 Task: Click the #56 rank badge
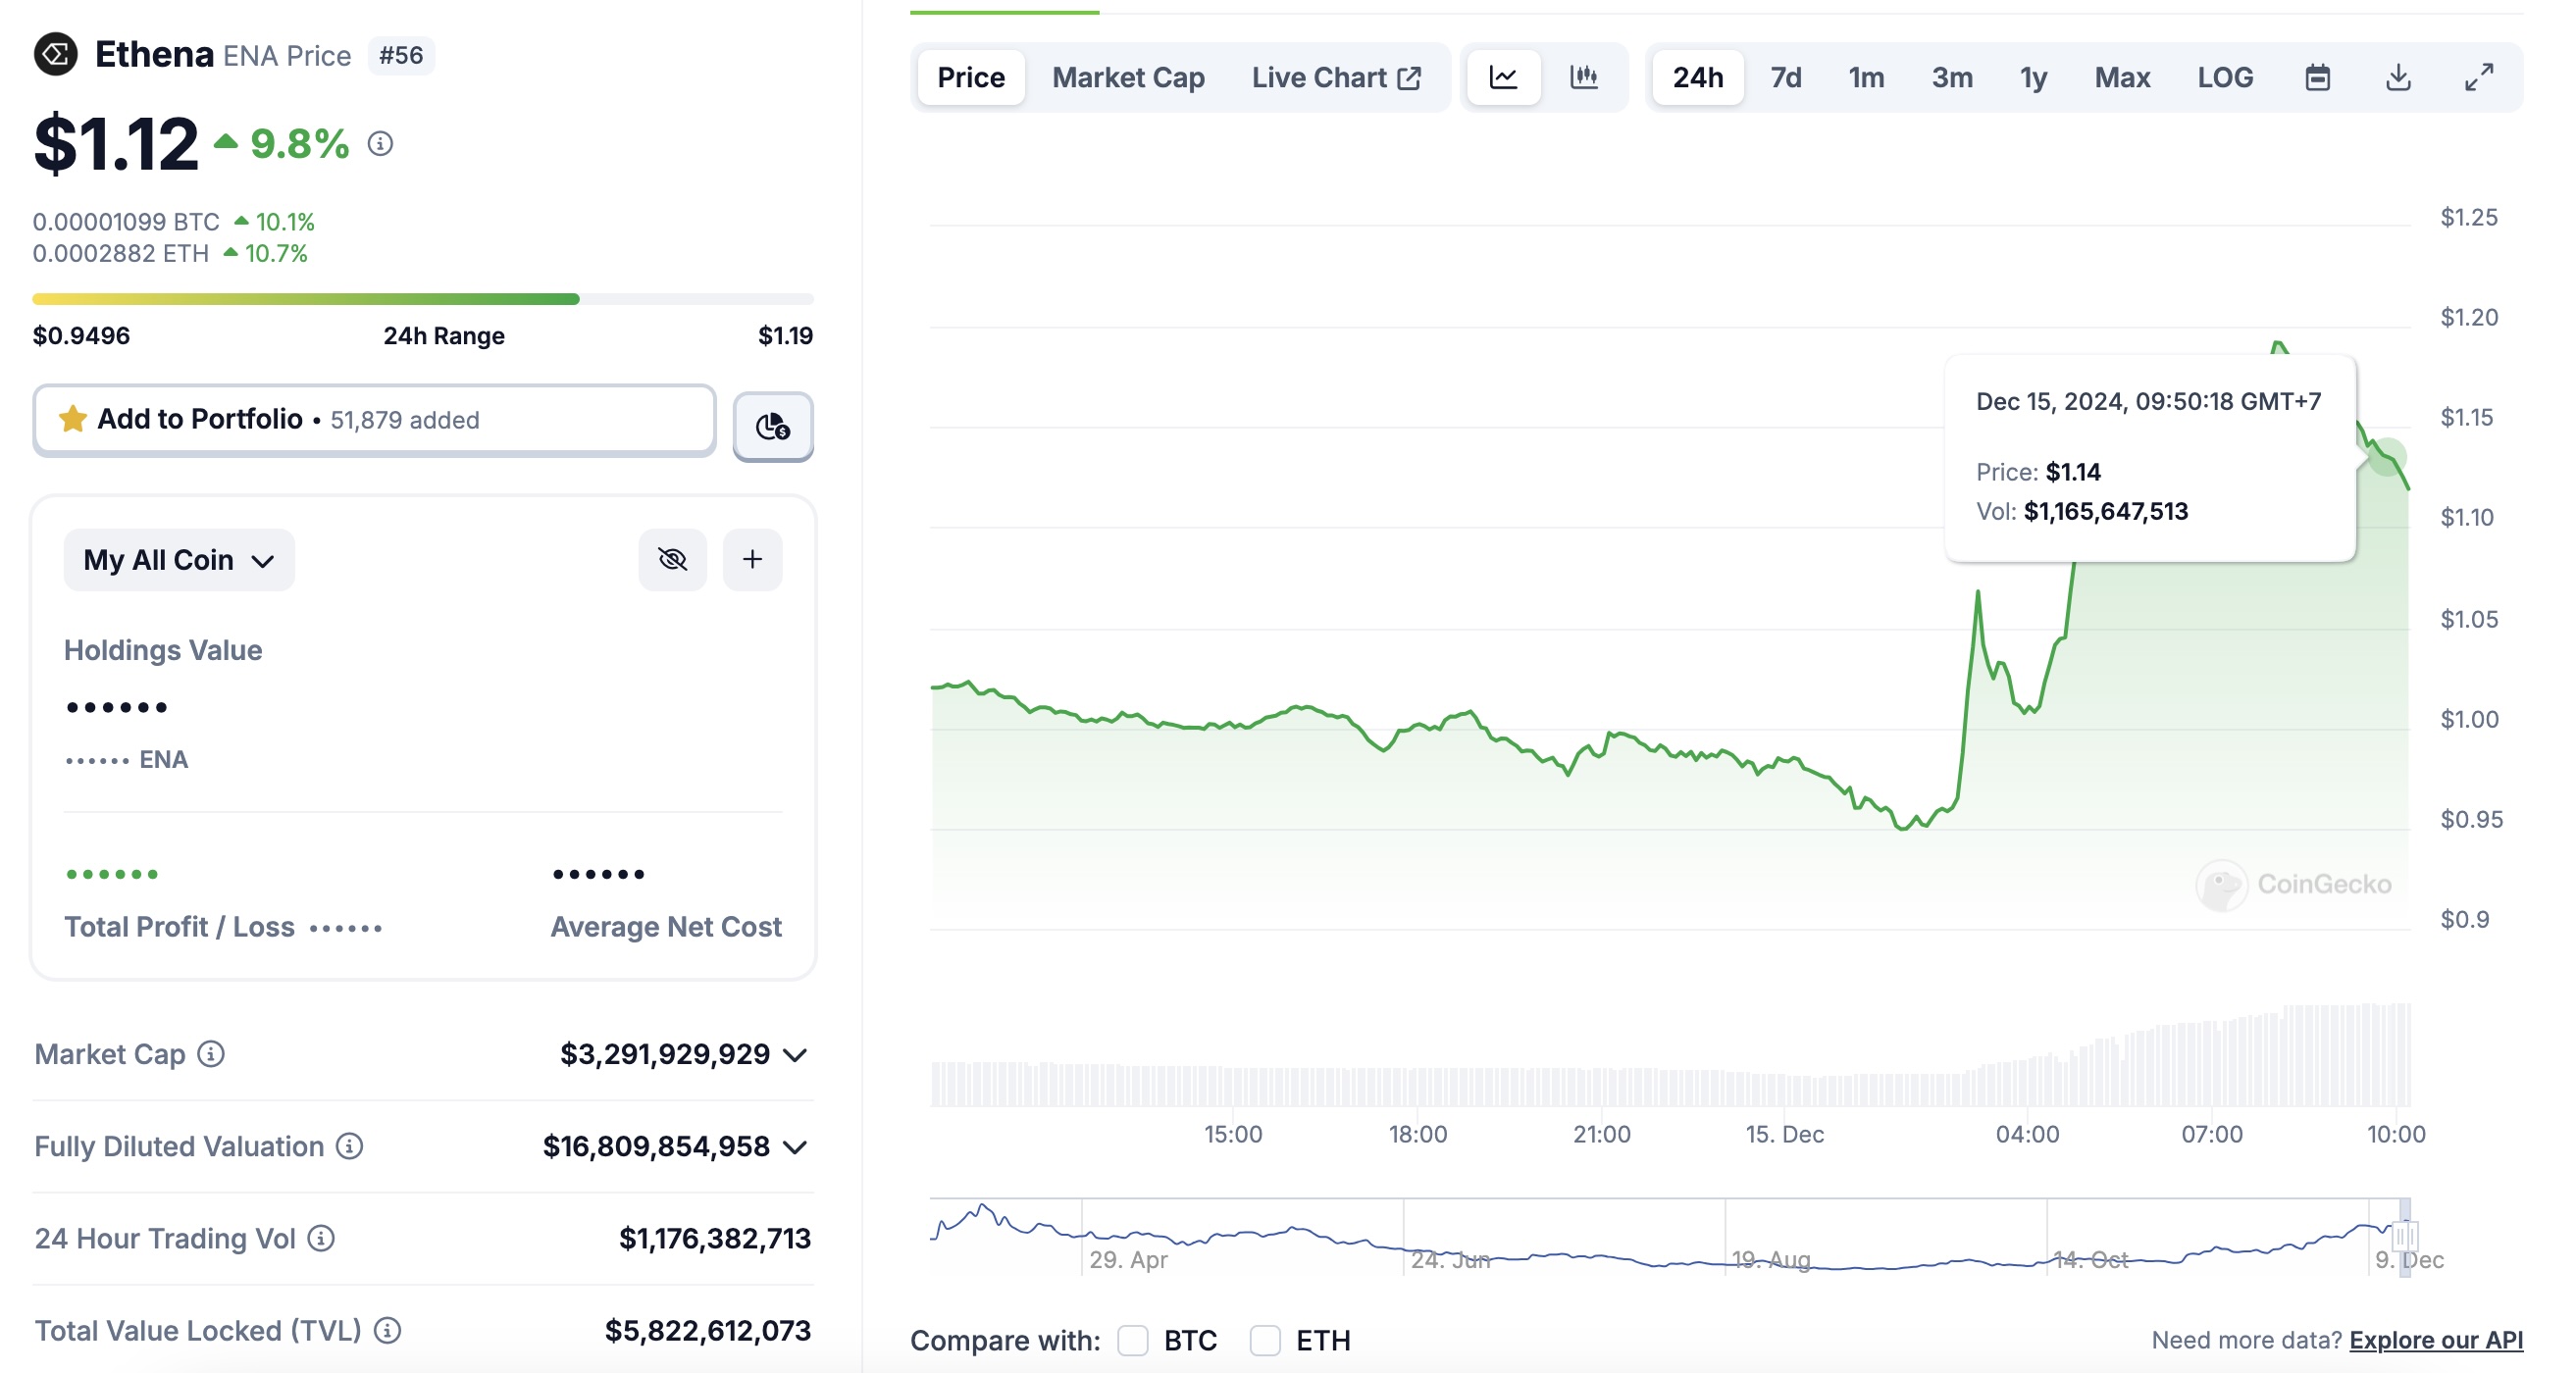click(x=401, y=55)
